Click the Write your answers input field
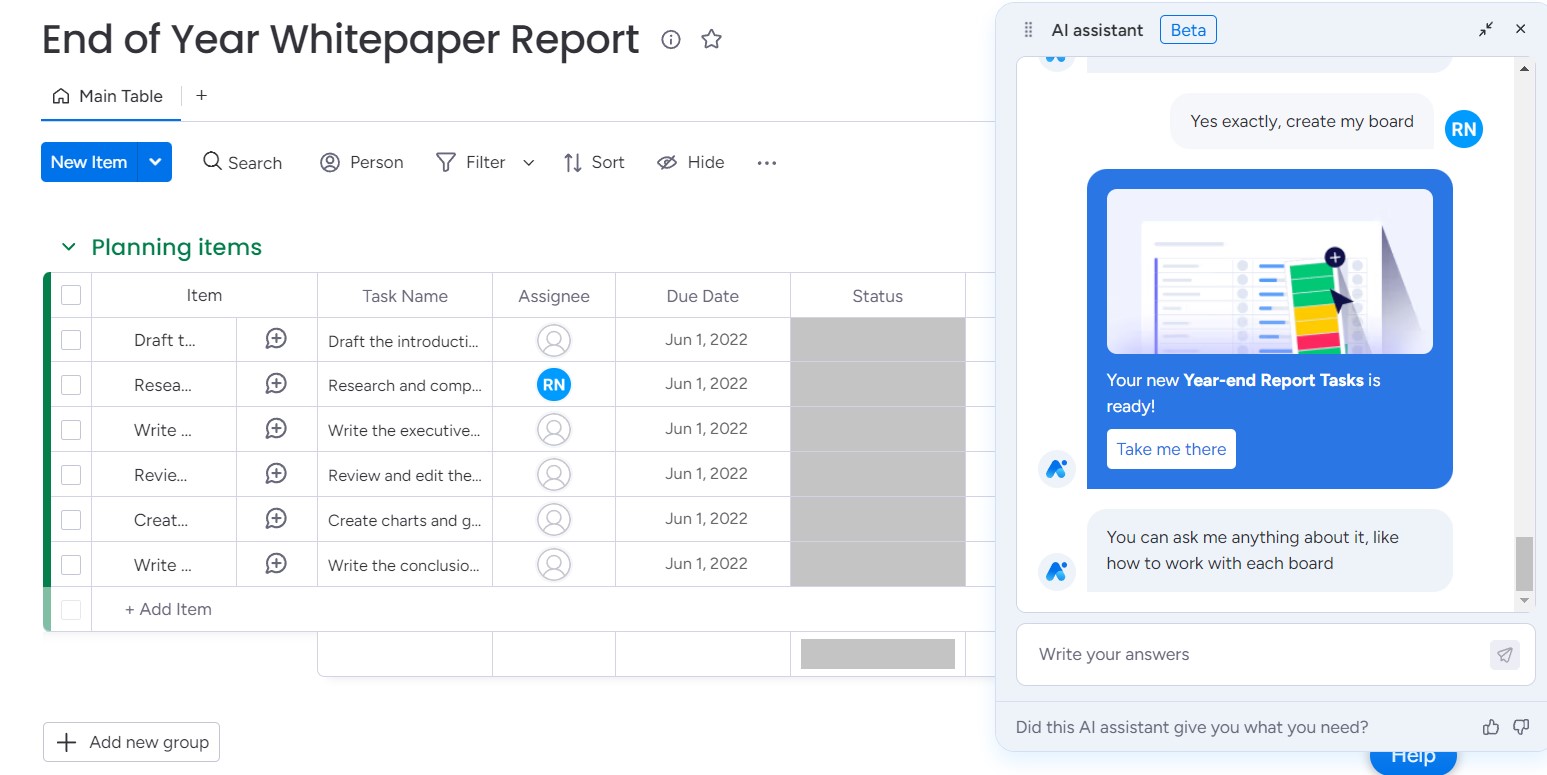 click(1250, 655)
